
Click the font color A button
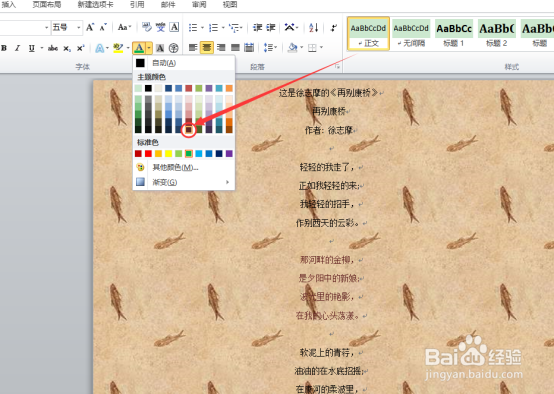pyautogui.click(x=139, y=48)
